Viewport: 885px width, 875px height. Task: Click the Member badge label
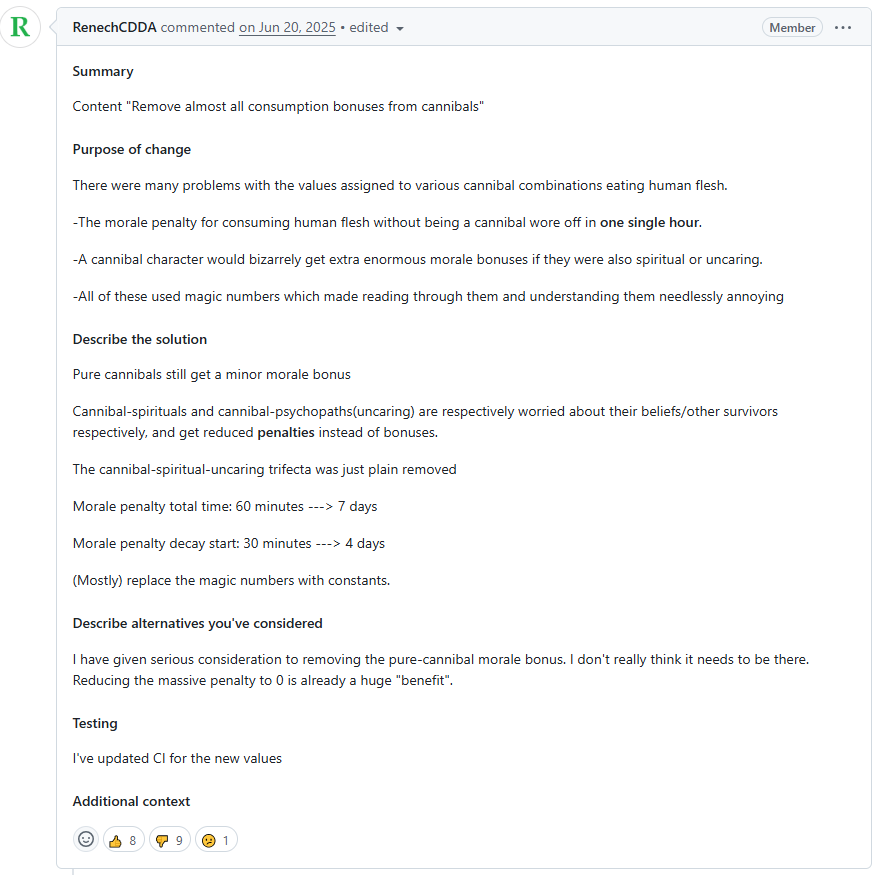click(792, 28)
